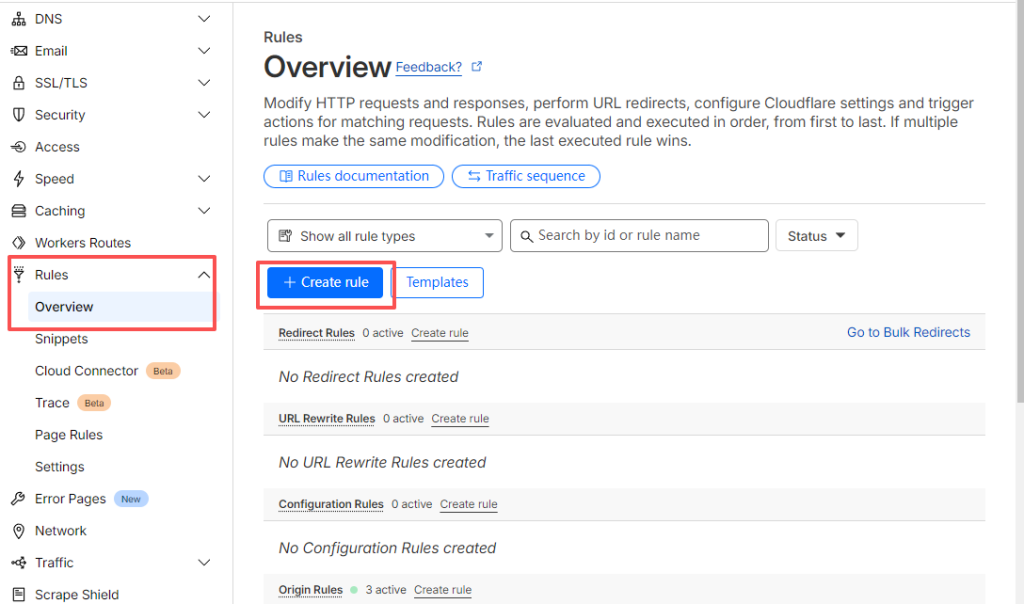Screen dimensions: 1024x604
Task: Select Workers Routes in the sidebar
Action: pyautogui.click(x=82, y=243)
